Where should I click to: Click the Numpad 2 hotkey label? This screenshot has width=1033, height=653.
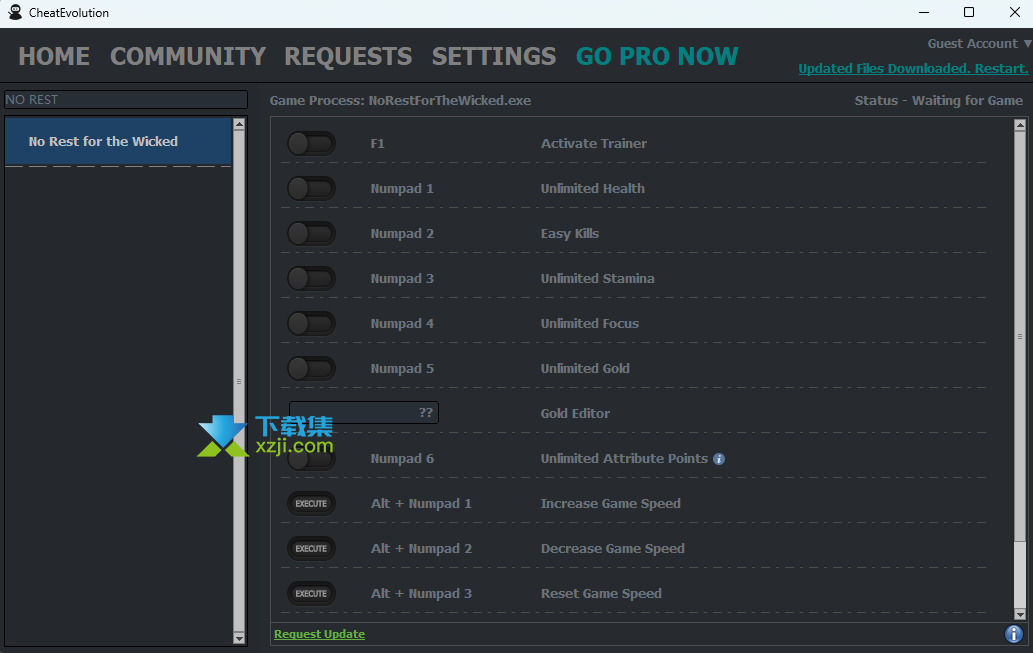coord(402,233)
